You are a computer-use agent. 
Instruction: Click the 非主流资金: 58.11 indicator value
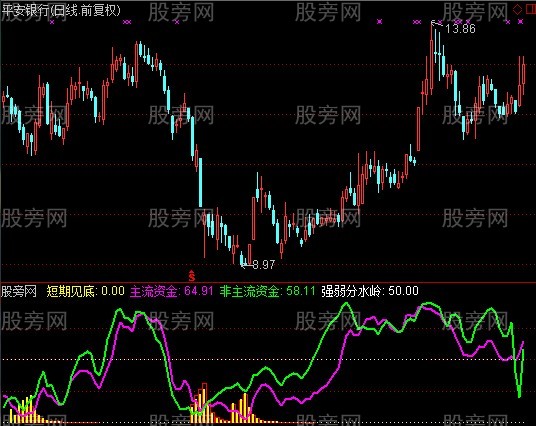point(267,291)
